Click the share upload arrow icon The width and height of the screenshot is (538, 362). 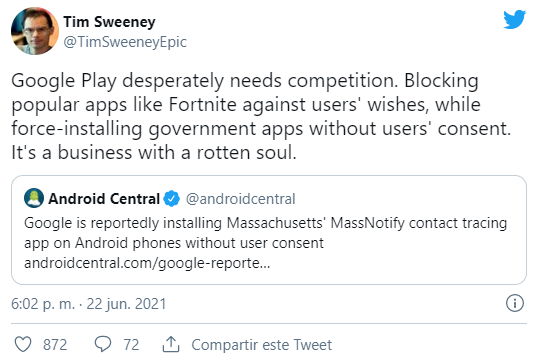[171, 344]
